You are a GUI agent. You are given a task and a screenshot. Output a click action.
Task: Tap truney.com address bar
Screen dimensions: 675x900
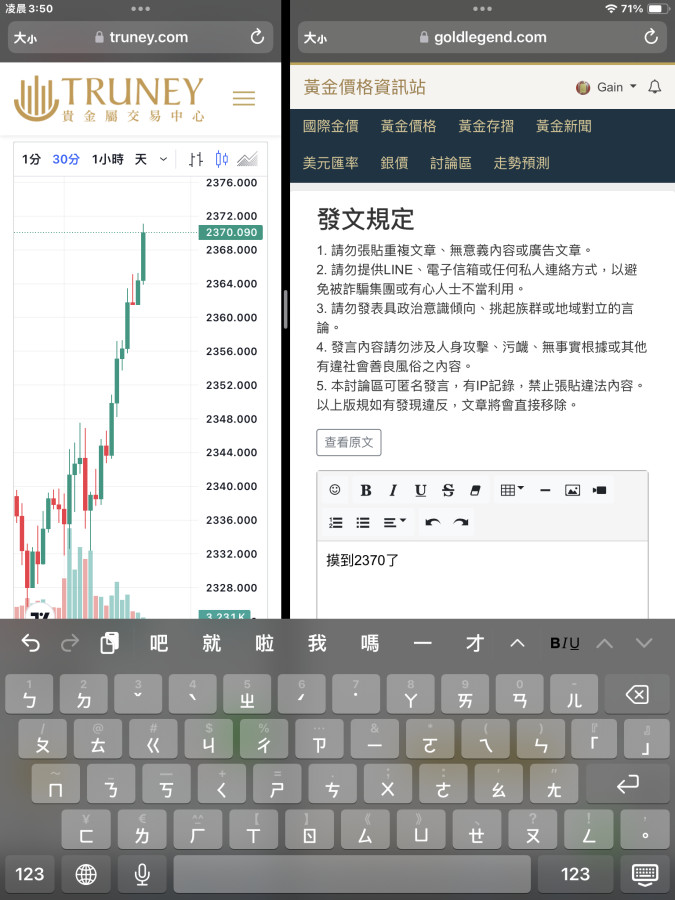point(141,37)
